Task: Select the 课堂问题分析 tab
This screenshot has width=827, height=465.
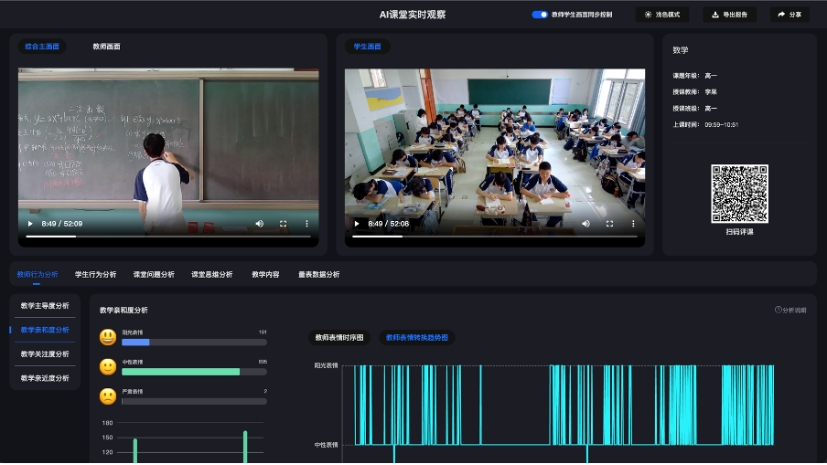Action: coord(153,274)
